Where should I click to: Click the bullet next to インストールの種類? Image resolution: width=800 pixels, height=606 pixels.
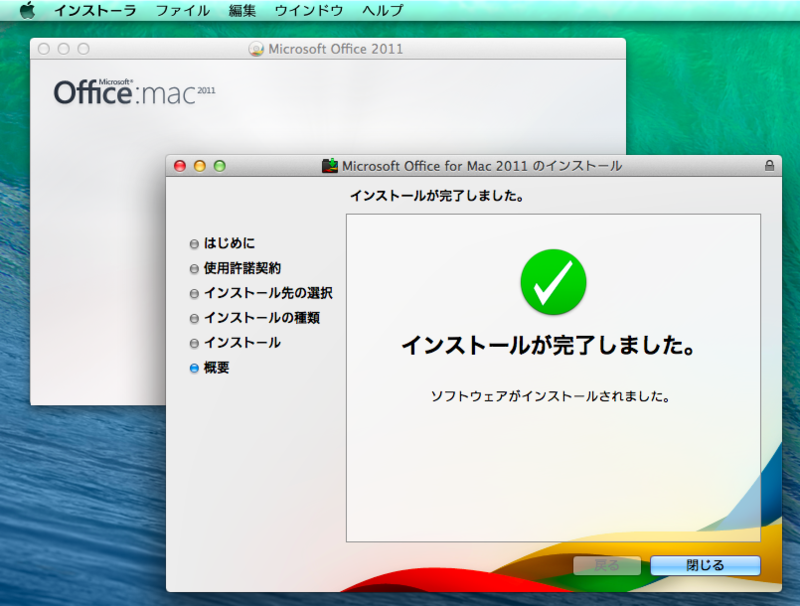pyautogui.click(x=194, y=319)
